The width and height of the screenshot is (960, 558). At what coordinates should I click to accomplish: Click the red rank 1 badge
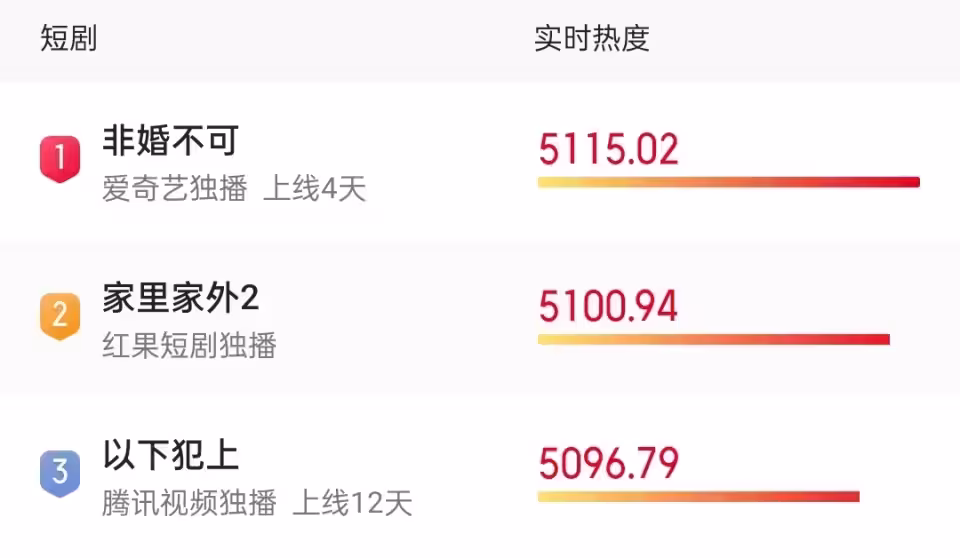coord(60,159)
